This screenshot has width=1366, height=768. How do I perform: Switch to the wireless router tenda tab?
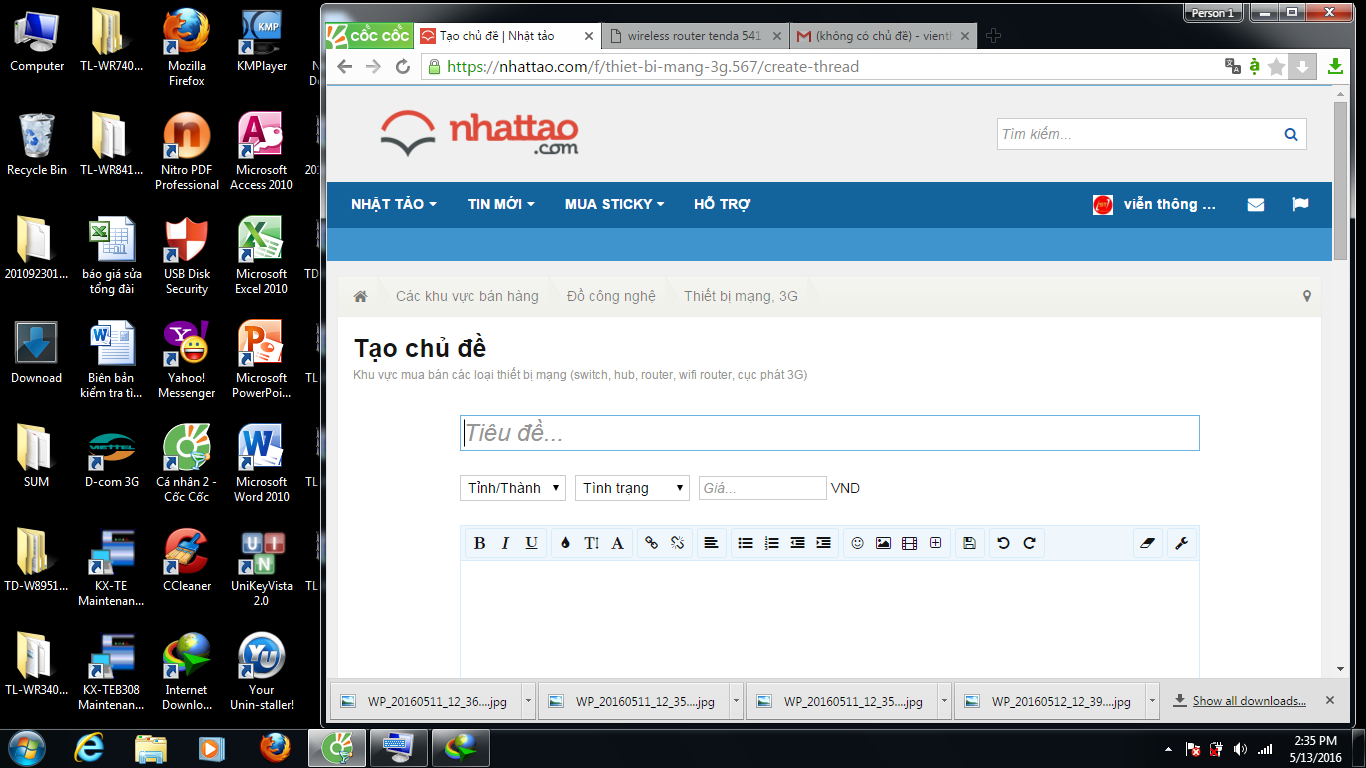click(694, 36)
